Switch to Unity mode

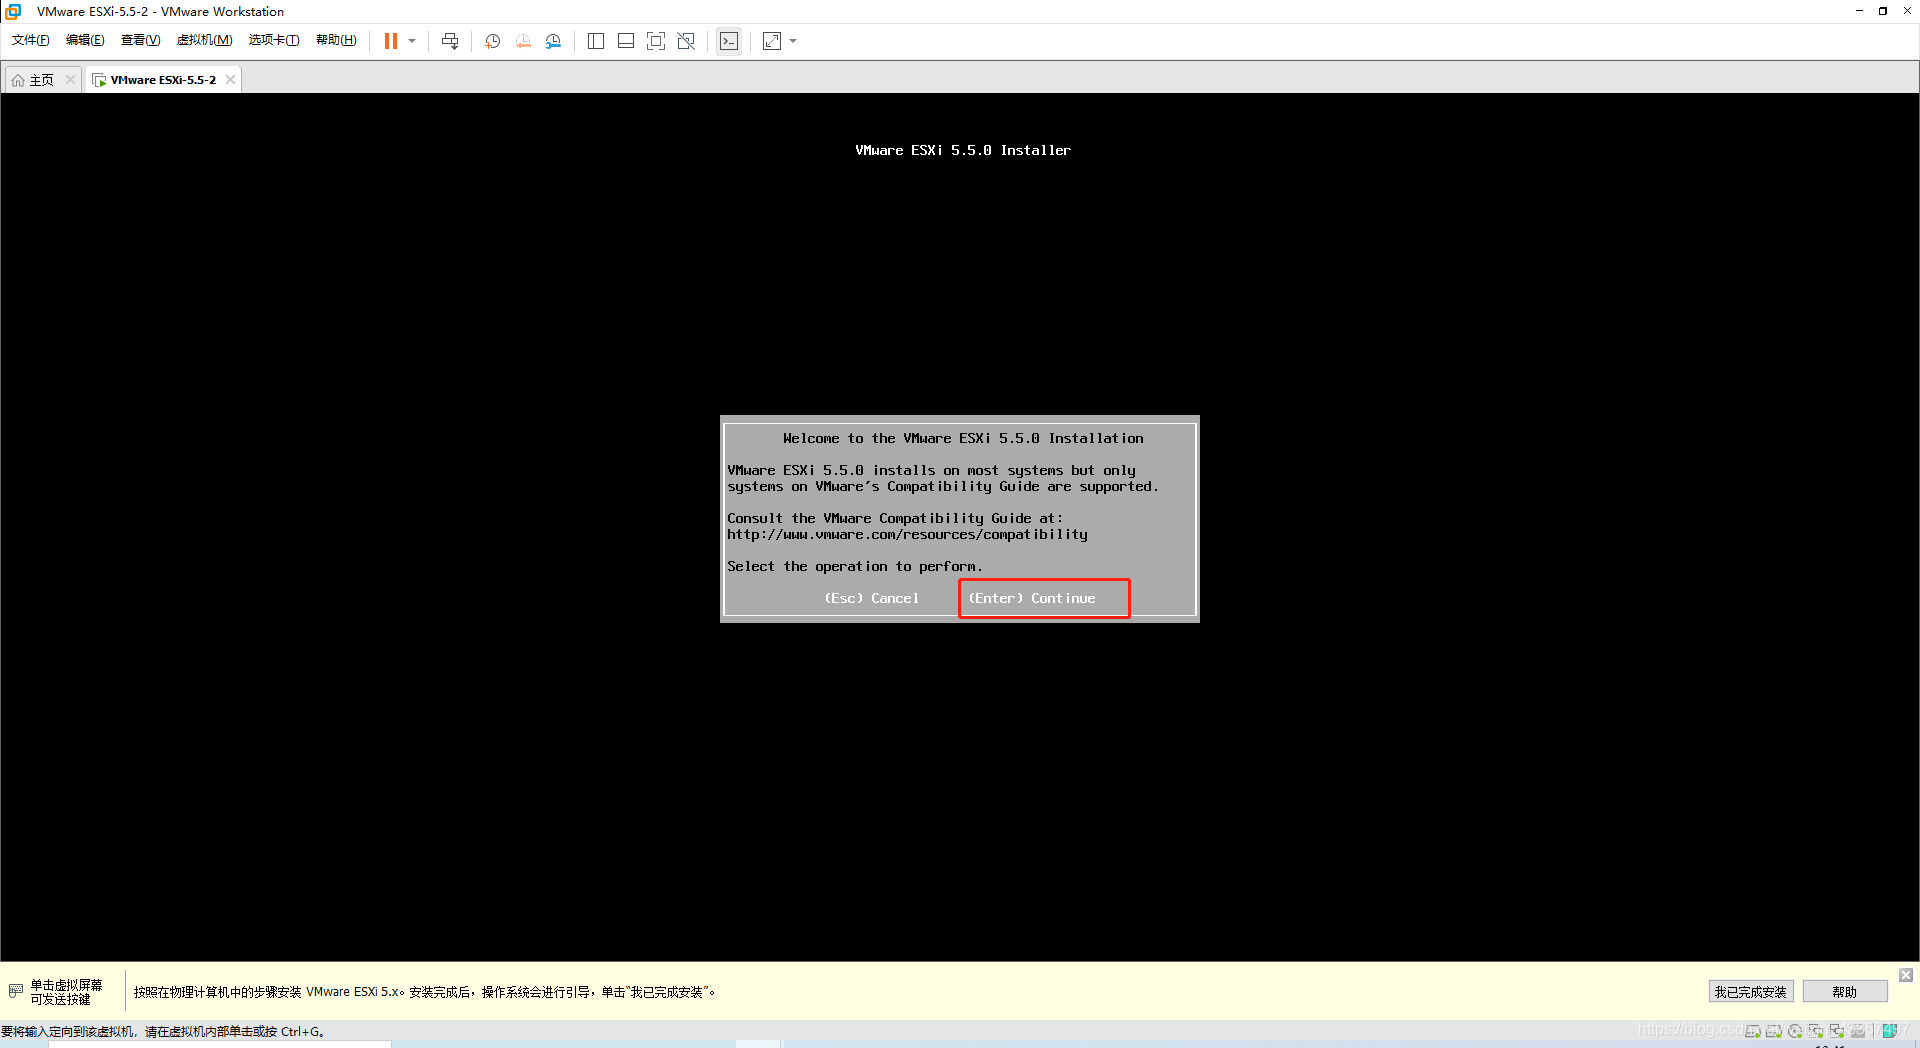click(686, 41)
